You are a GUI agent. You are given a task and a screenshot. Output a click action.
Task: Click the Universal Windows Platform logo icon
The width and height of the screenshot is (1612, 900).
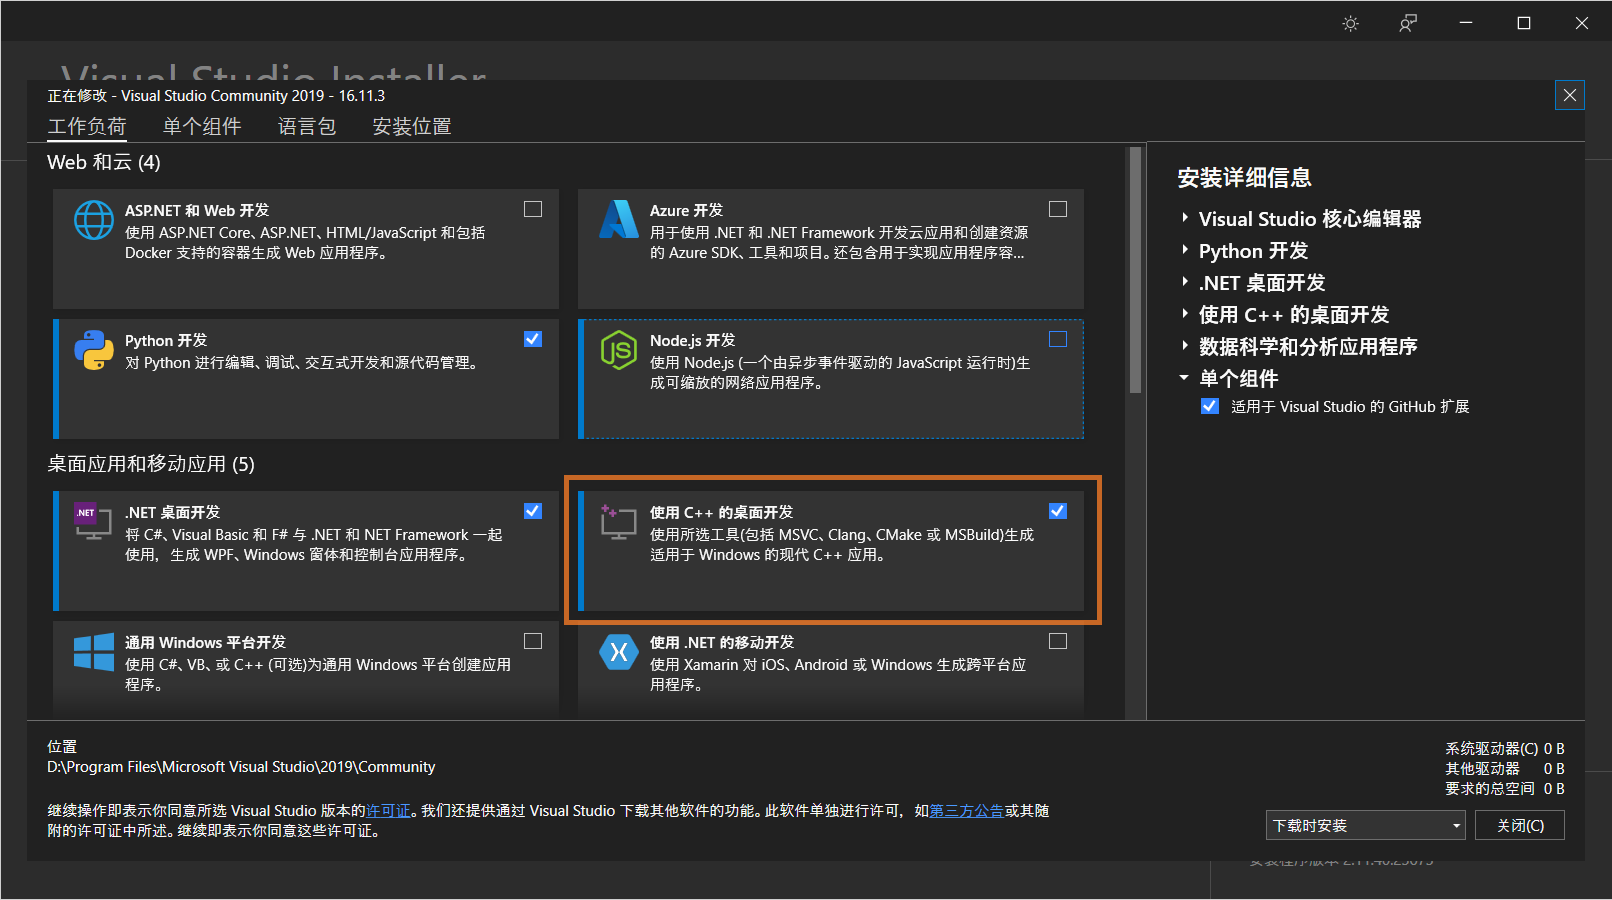[x=94, y=652]
